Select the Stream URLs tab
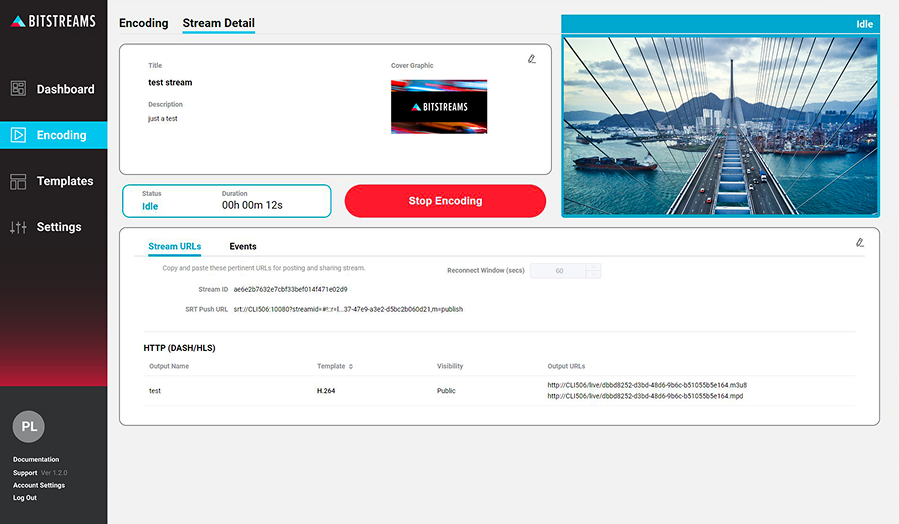This screenshot has width=899, height=524. click(174, 247)
